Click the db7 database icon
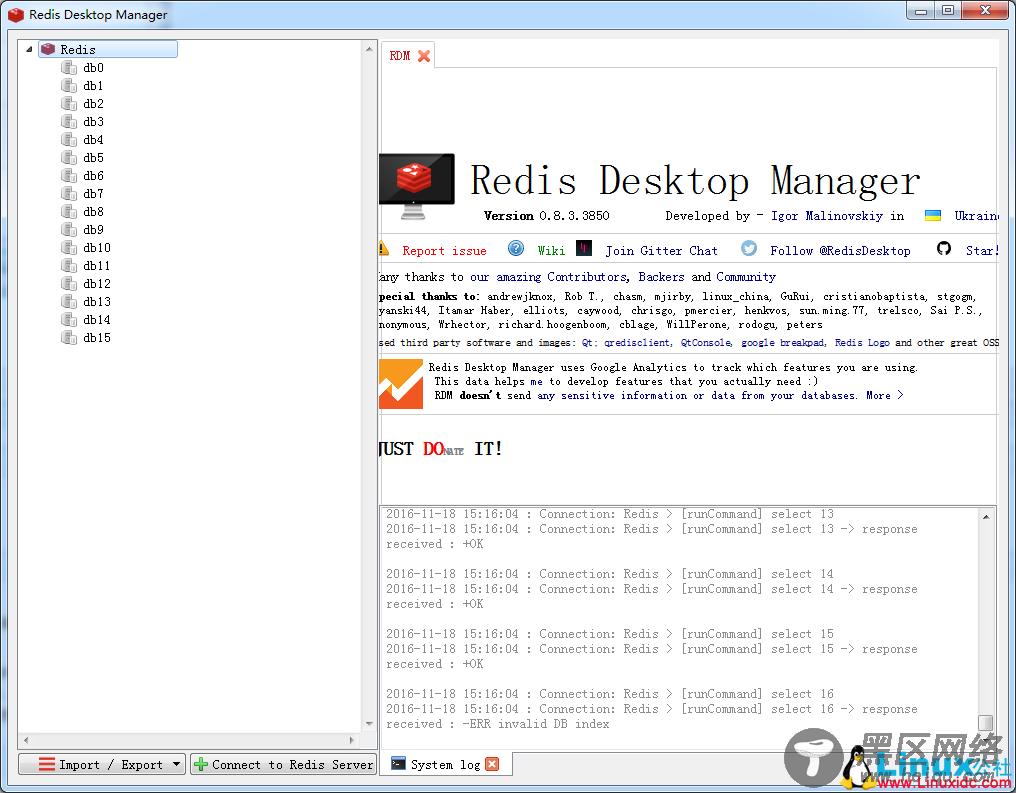This screenshot has height=793, width=1016. pos(69,194)
